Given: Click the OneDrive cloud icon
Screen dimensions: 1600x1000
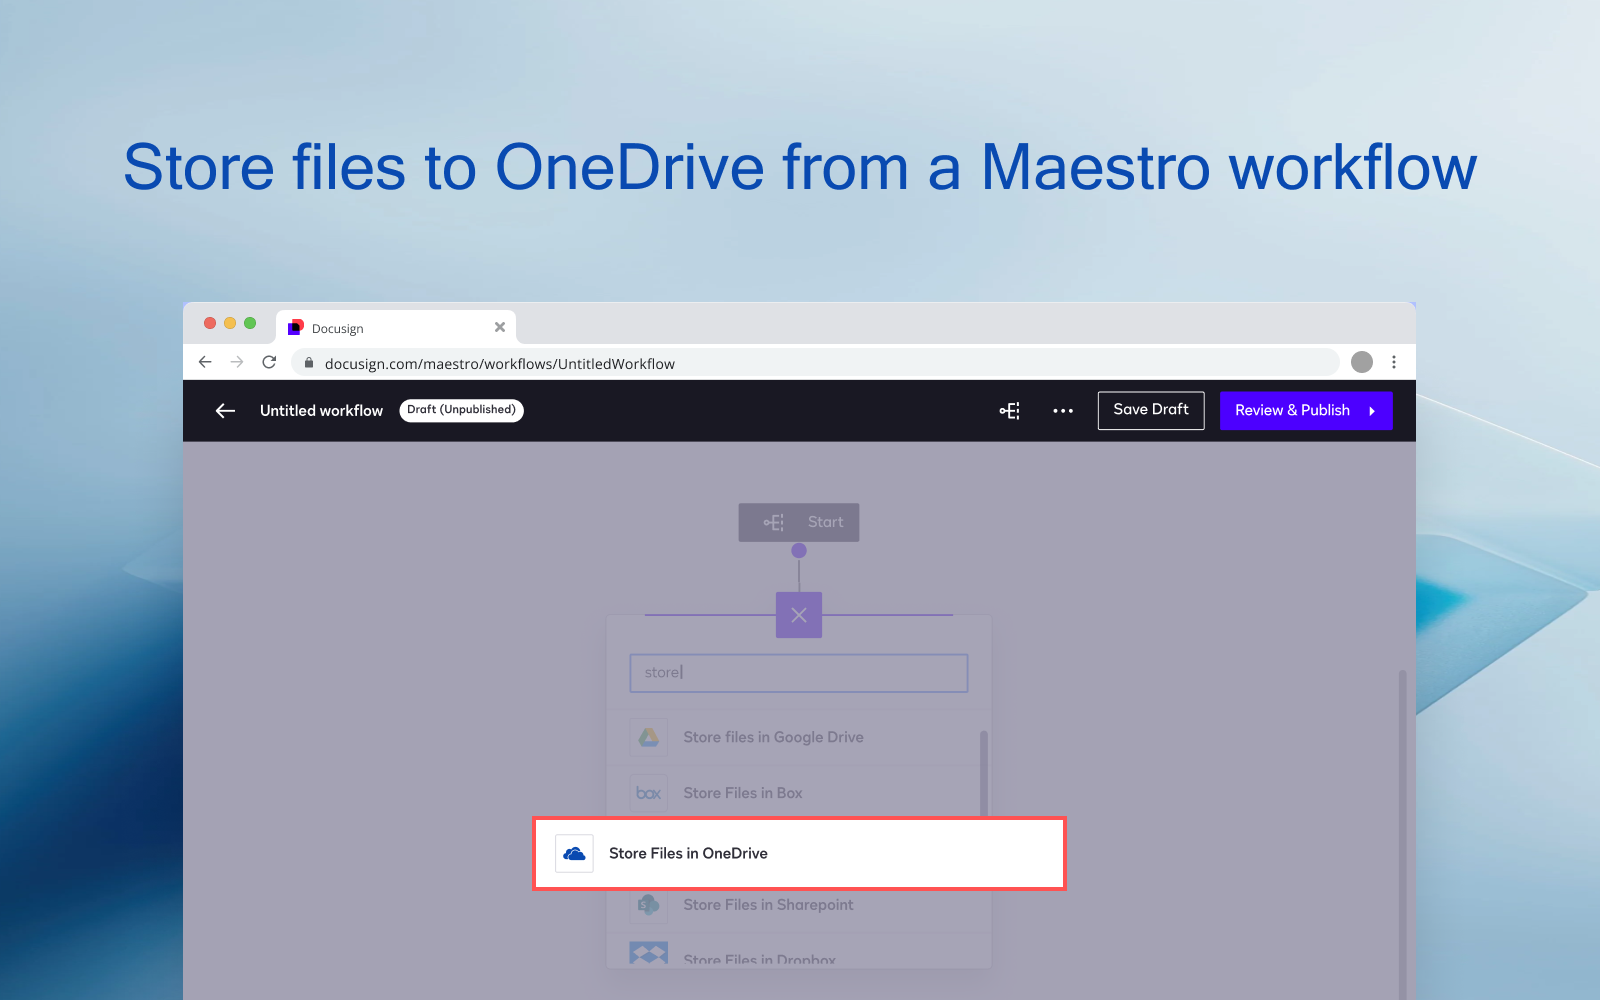Looking at the screenshot, I should [574, 854].
